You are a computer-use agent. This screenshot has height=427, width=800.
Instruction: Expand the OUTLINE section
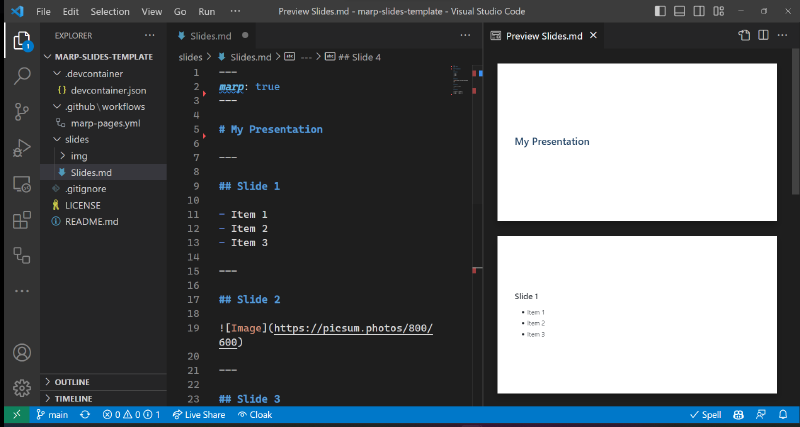[x=72, y=382]
